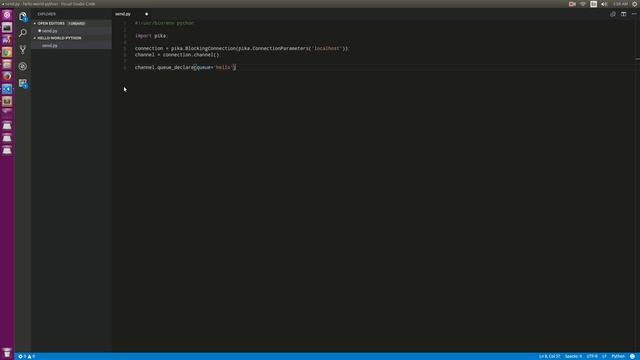Click the shebang comment on line one

click(x=164, y=23)
